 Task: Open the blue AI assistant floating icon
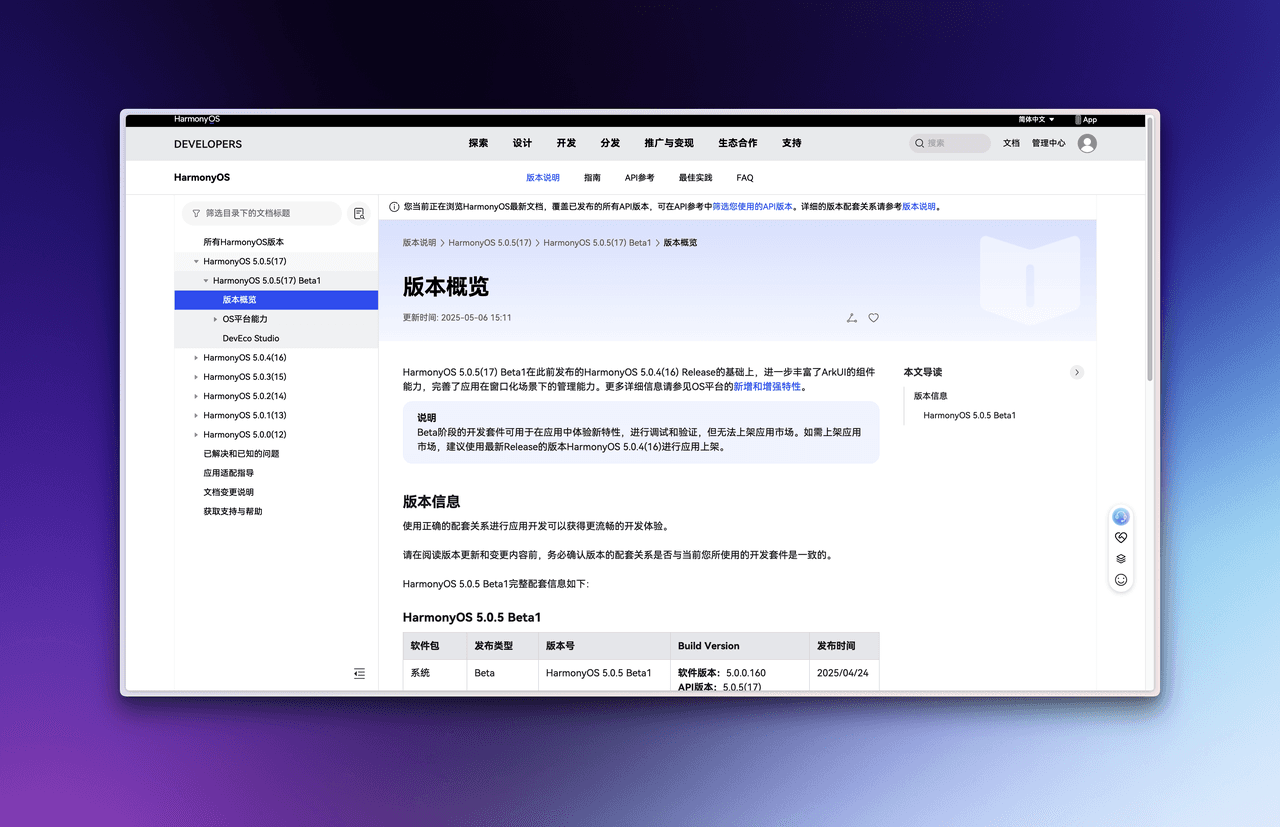pyautogui.click(x=1121, y=517)
